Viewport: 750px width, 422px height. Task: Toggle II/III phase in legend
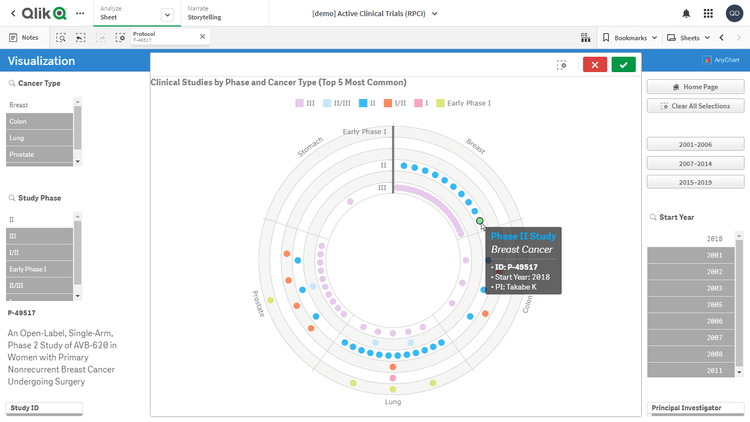337,103
